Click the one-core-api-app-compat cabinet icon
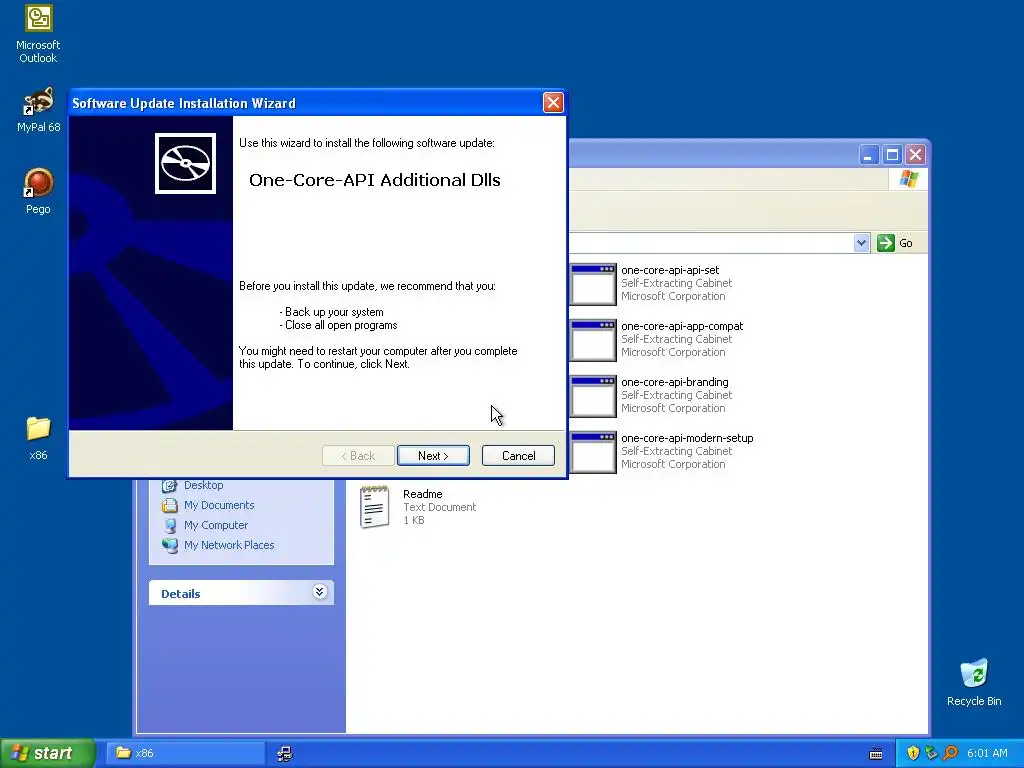This screenshot has height=768, width=1024. click(593, 340)
